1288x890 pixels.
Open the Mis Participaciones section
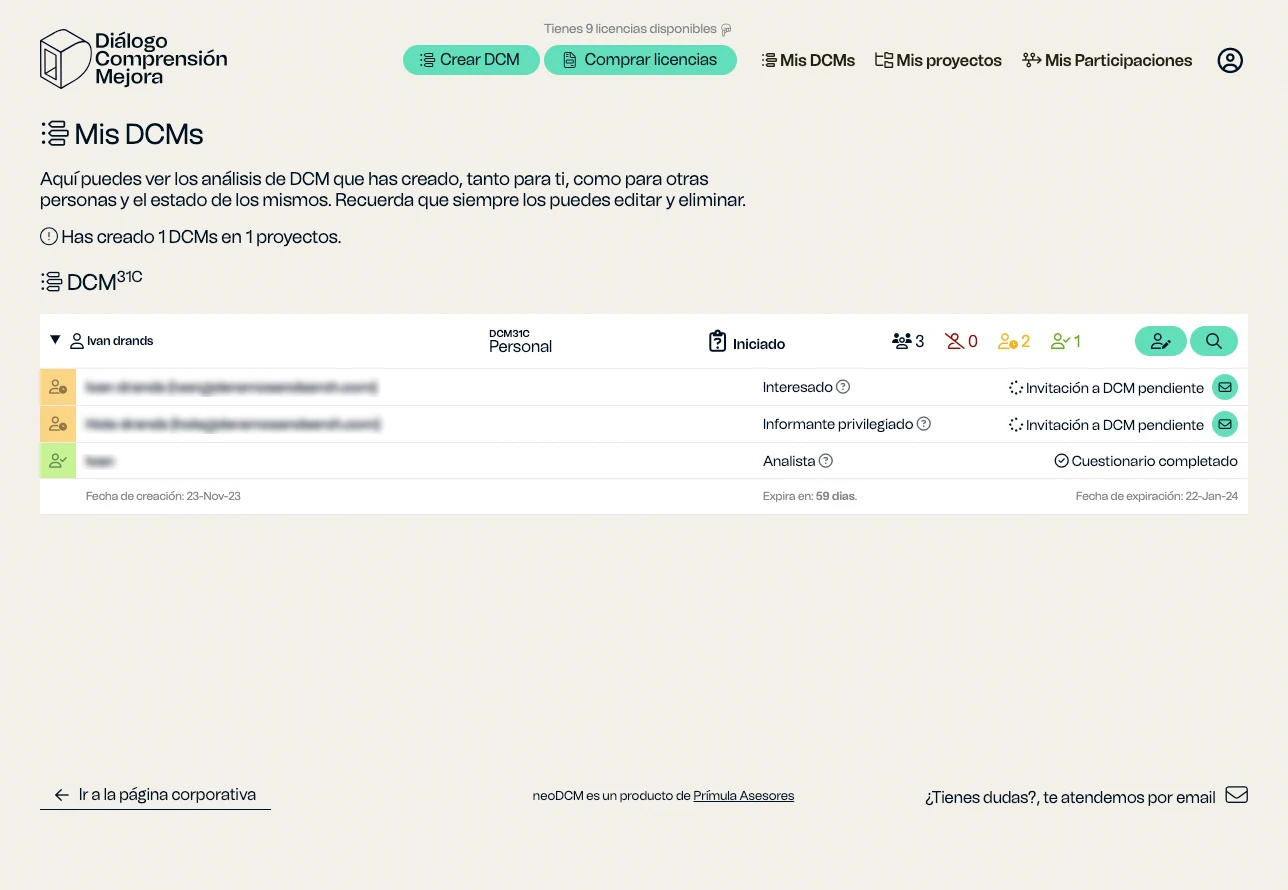coord(1107,60)
